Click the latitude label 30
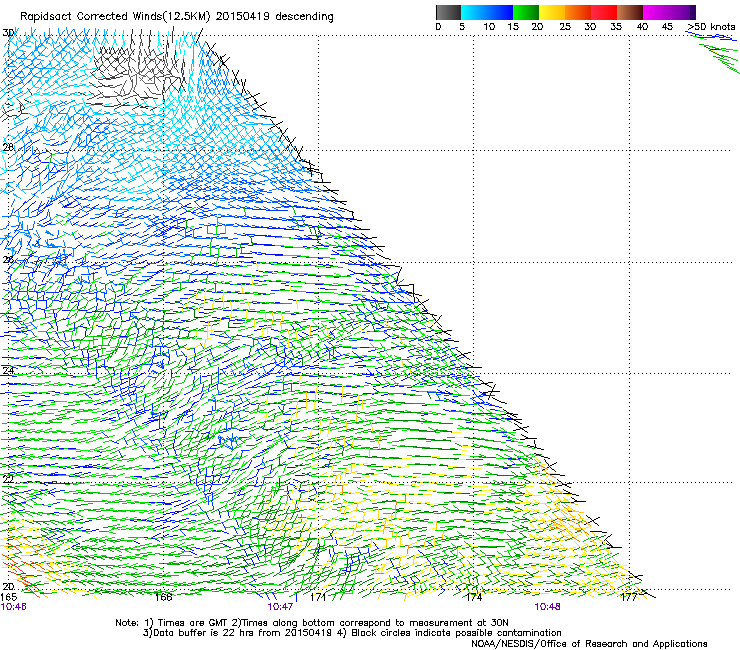Viewport: 740px width, 650px height. click(8, 33)
